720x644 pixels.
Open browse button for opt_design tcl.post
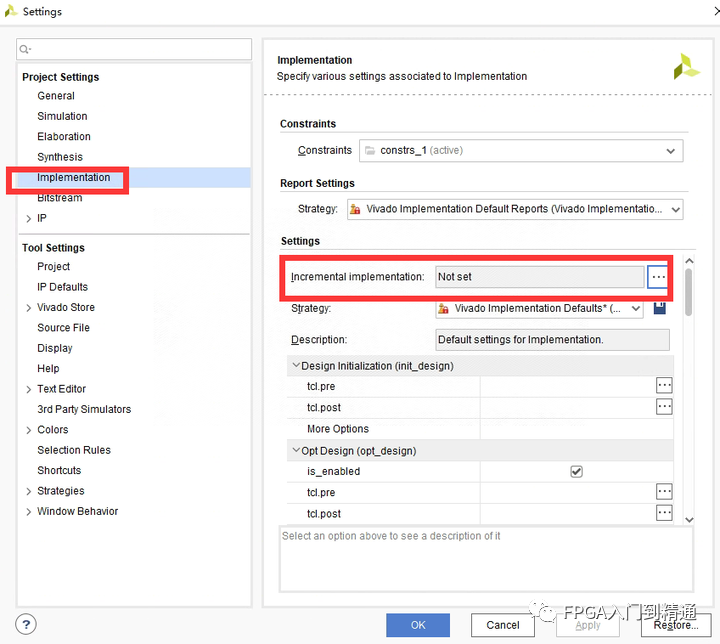(x=664, y=513)
